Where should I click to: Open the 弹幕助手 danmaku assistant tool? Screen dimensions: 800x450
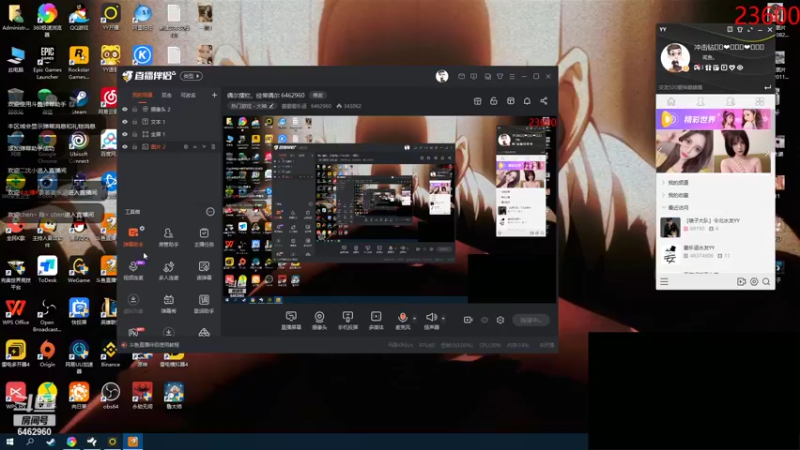pyautogui.click(x=133, y=237)
